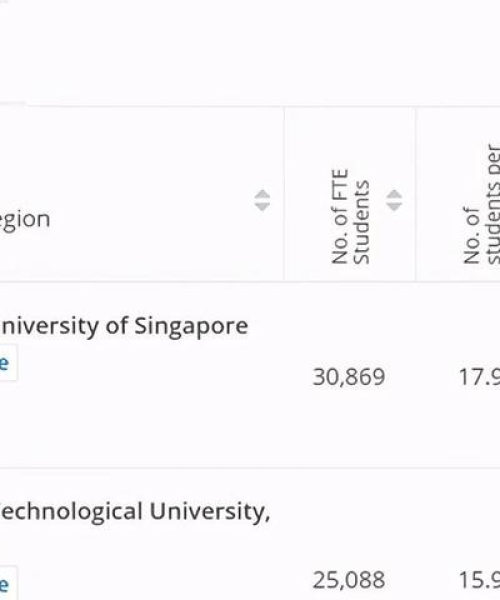Click sort arrows beside No. of FTE Students
The width and height of the screenshot is (500, 600).
pos(394,200)
